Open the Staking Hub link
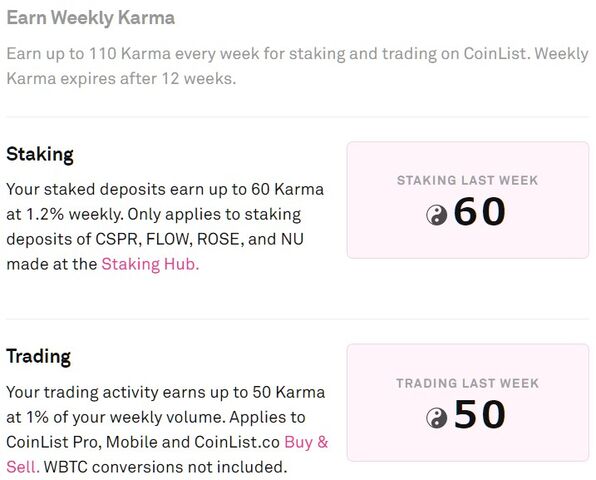Screen dimensions: 596x480 tap(150, 264)
